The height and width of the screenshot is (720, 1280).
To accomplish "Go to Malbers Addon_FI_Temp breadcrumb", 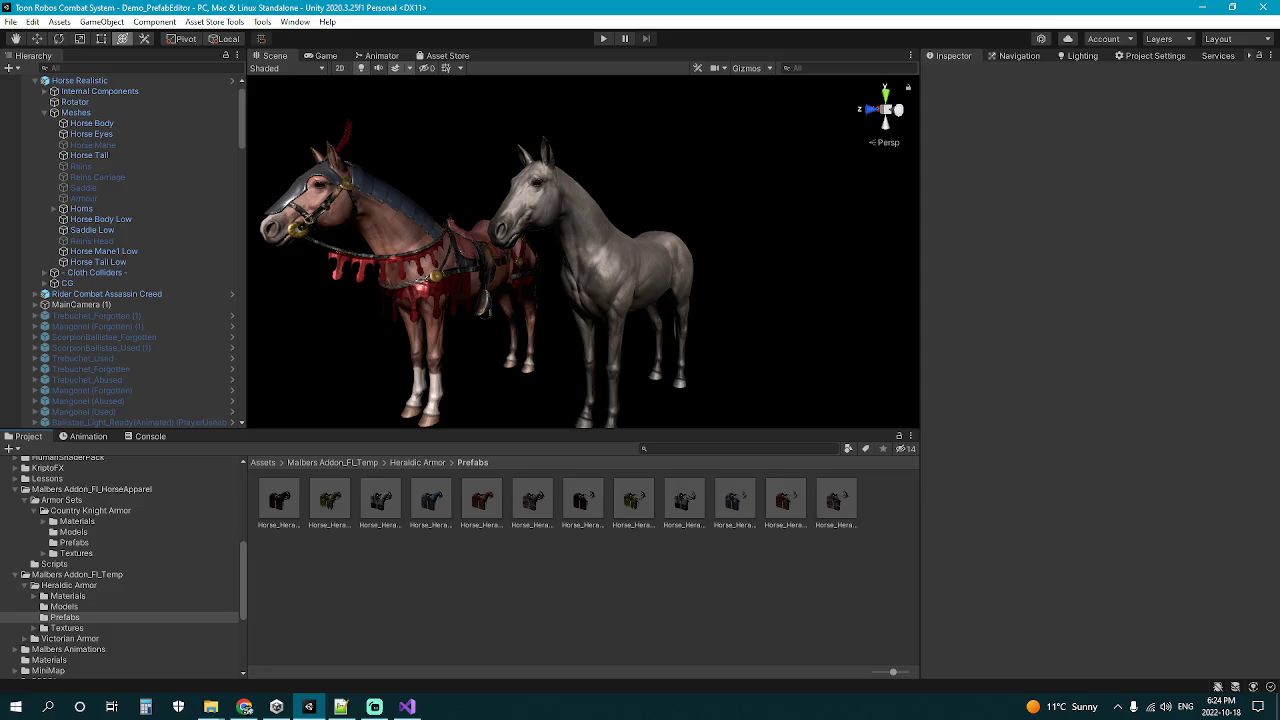I will pyautogui.click(x=333, y=463).
